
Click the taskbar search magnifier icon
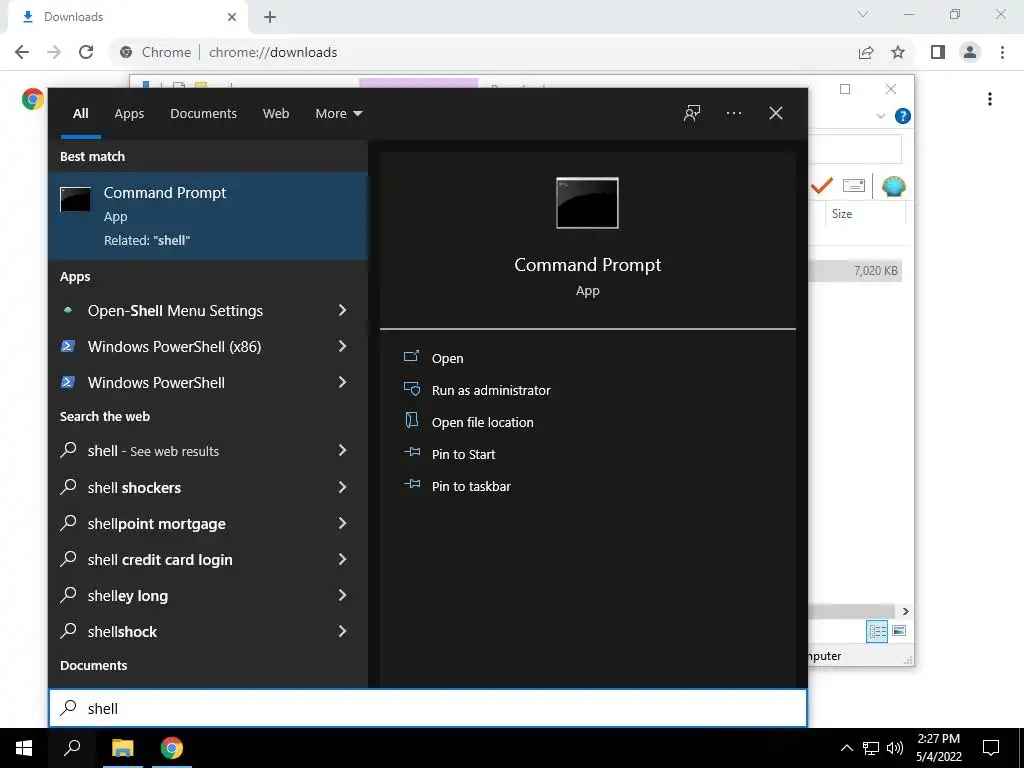[x=72, y=748]
